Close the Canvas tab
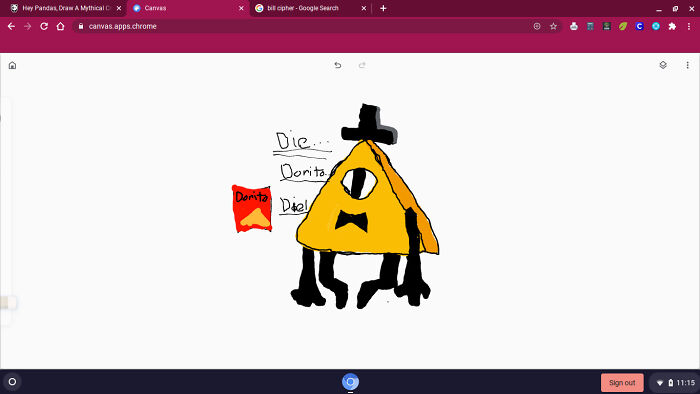The width and height of the screenshot is (700, 394). coord(242,8)
